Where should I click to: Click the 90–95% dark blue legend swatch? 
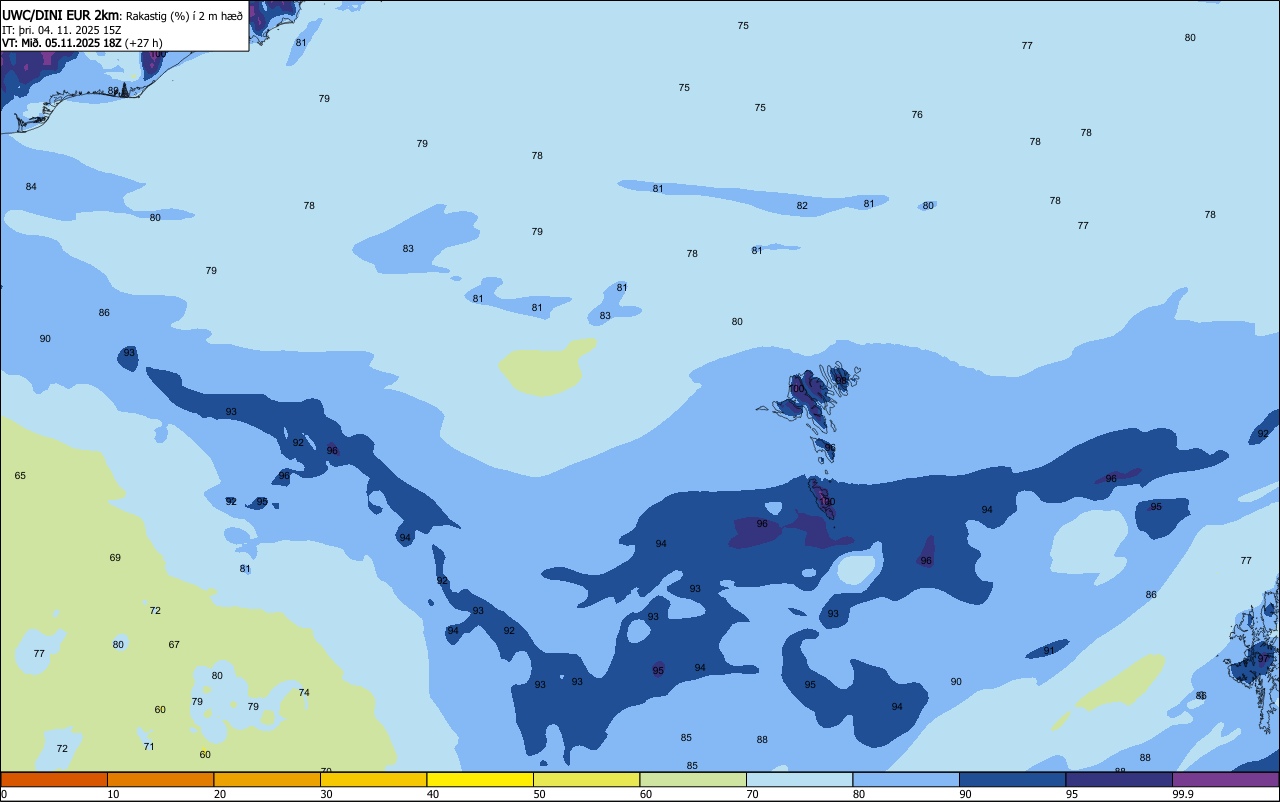[1012, 779]
